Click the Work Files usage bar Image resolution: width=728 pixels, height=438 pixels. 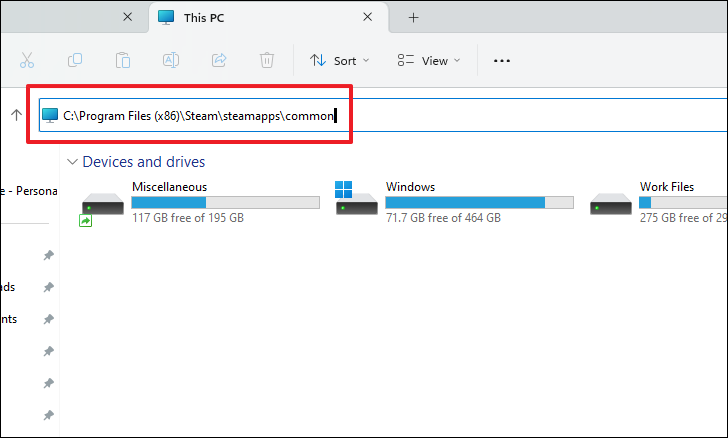(x=683, y=203)
